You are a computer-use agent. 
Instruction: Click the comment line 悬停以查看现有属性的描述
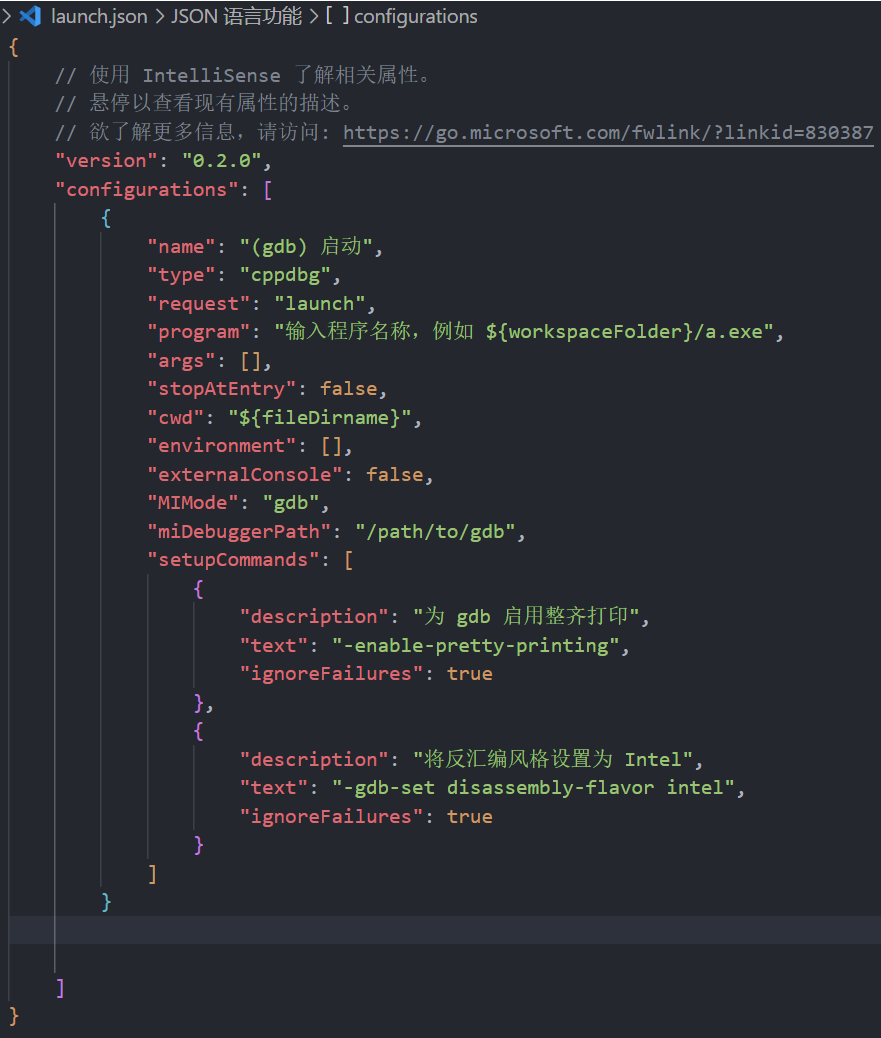205,103
